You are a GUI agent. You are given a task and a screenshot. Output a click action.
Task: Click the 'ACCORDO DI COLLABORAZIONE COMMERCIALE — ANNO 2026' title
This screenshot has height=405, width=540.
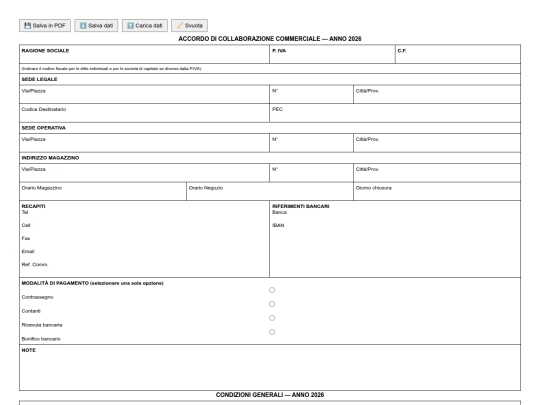click(x=270, y=39)
